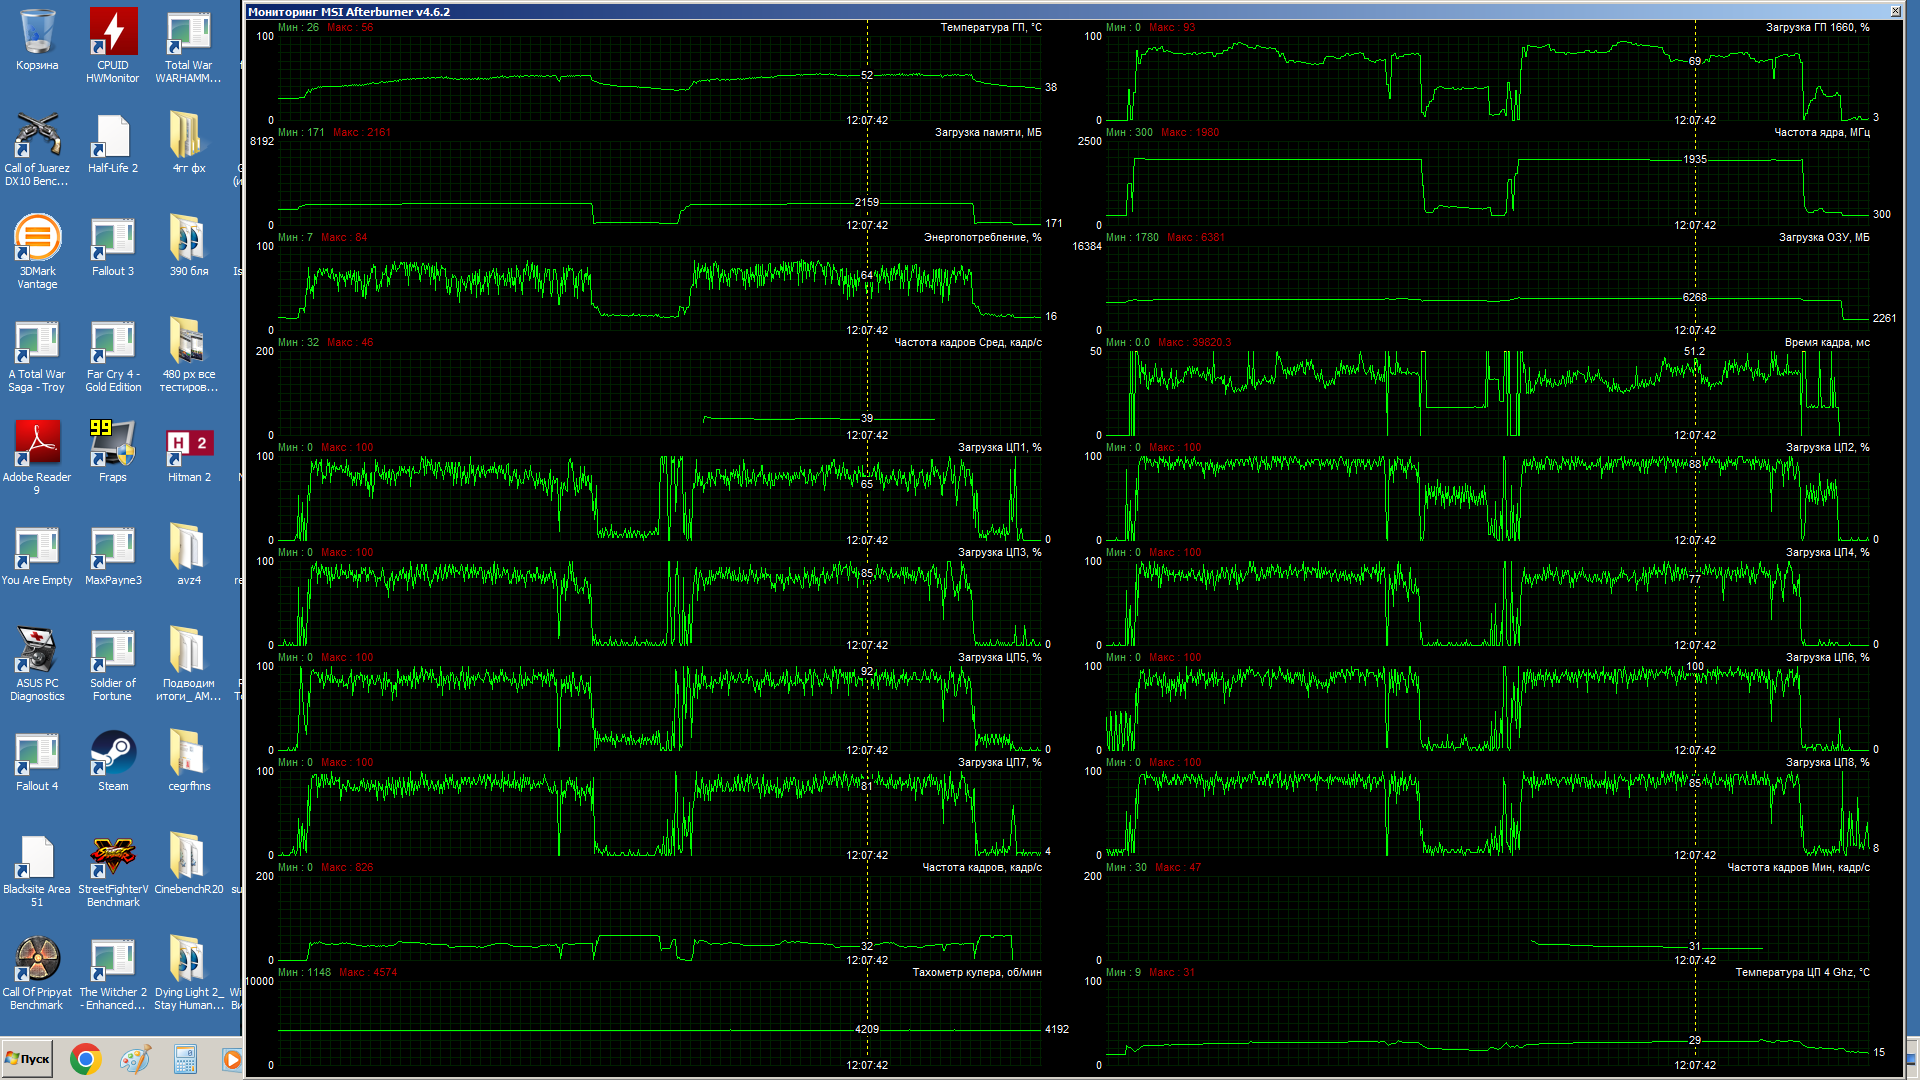Open the '390 бля' folder
Viewport: 1920px width, 1080px height.
click(189, 240)
